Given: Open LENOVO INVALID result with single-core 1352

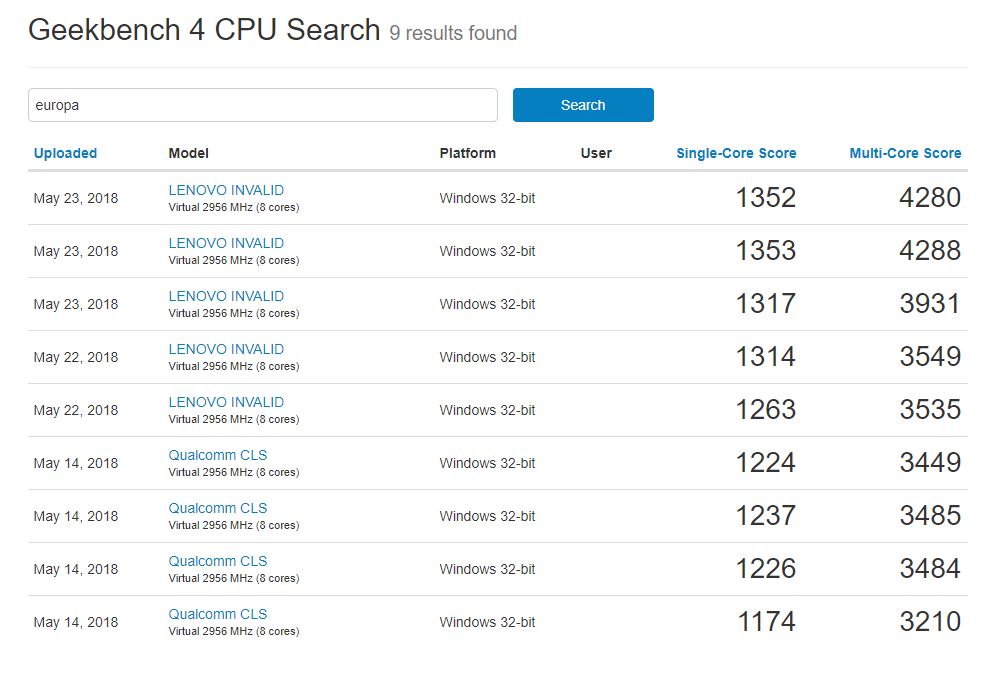Looking at the screenshot, I should 226,190.
